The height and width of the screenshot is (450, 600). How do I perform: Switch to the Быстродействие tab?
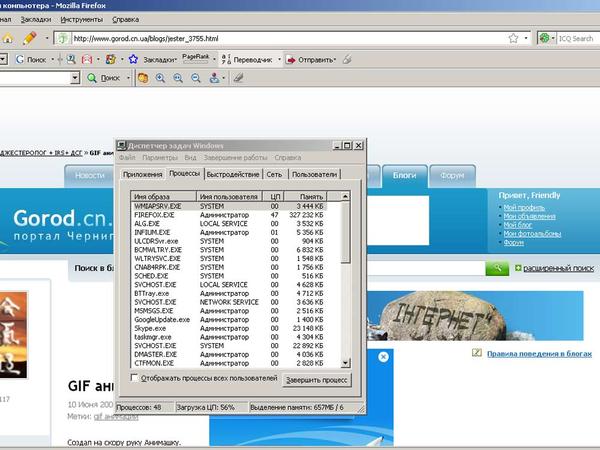[x=234, y=174]
